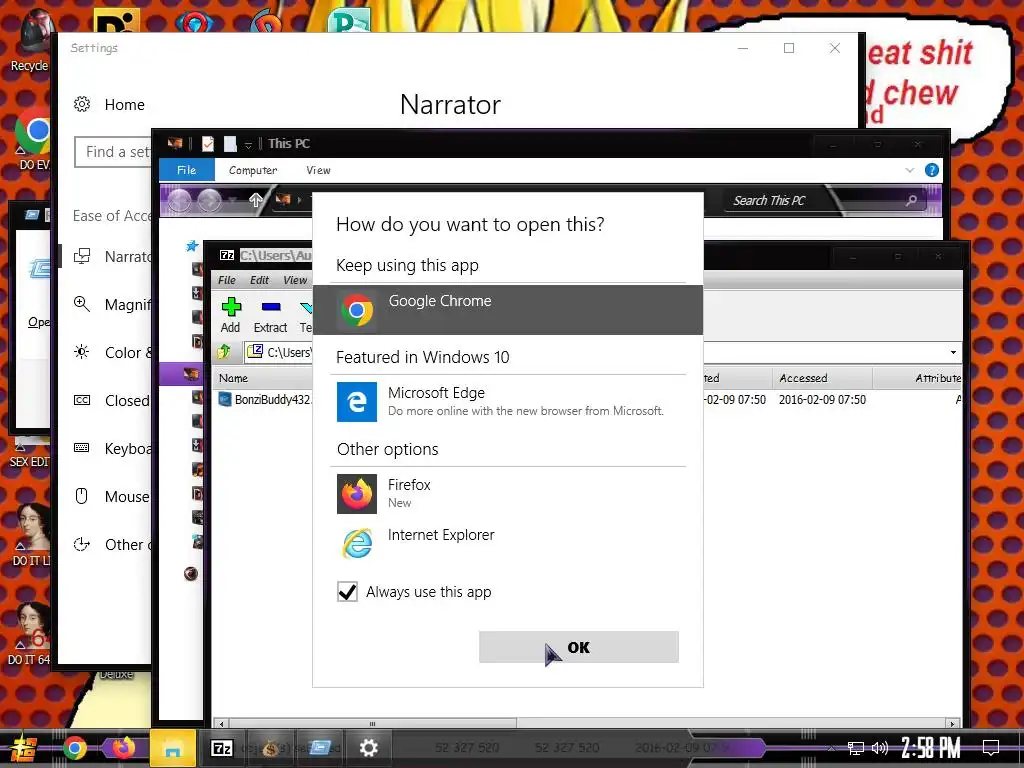Confirm with the OK button
This screenshot has height=768, width=1024.
[579, 647]
